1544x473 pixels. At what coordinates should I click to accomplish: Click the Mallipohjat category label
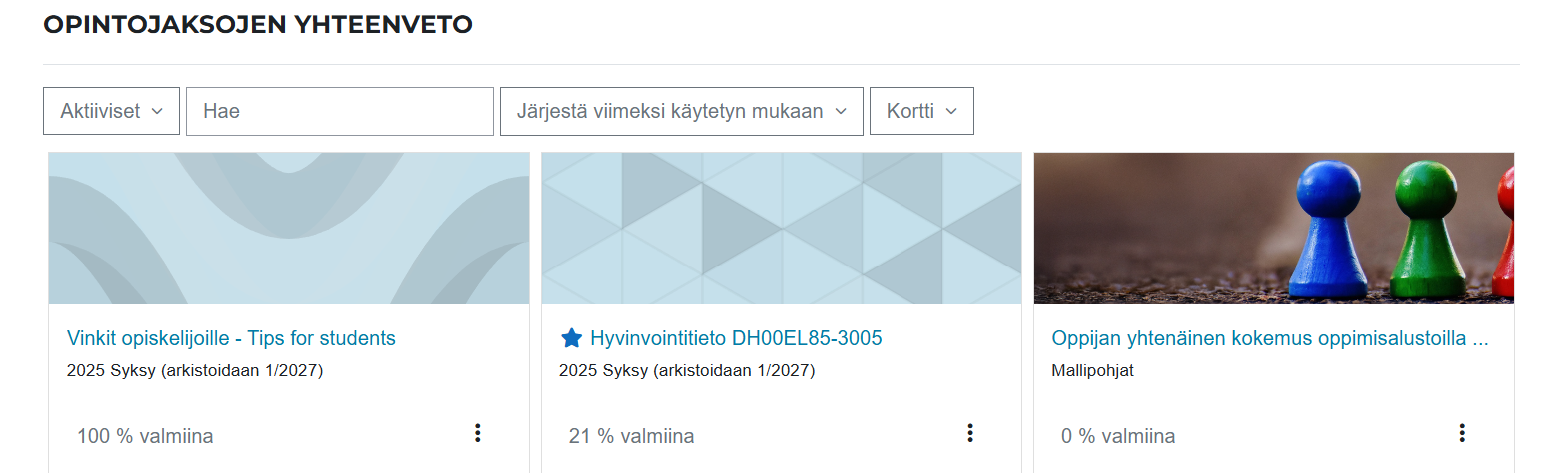(x=1092, y=370)
